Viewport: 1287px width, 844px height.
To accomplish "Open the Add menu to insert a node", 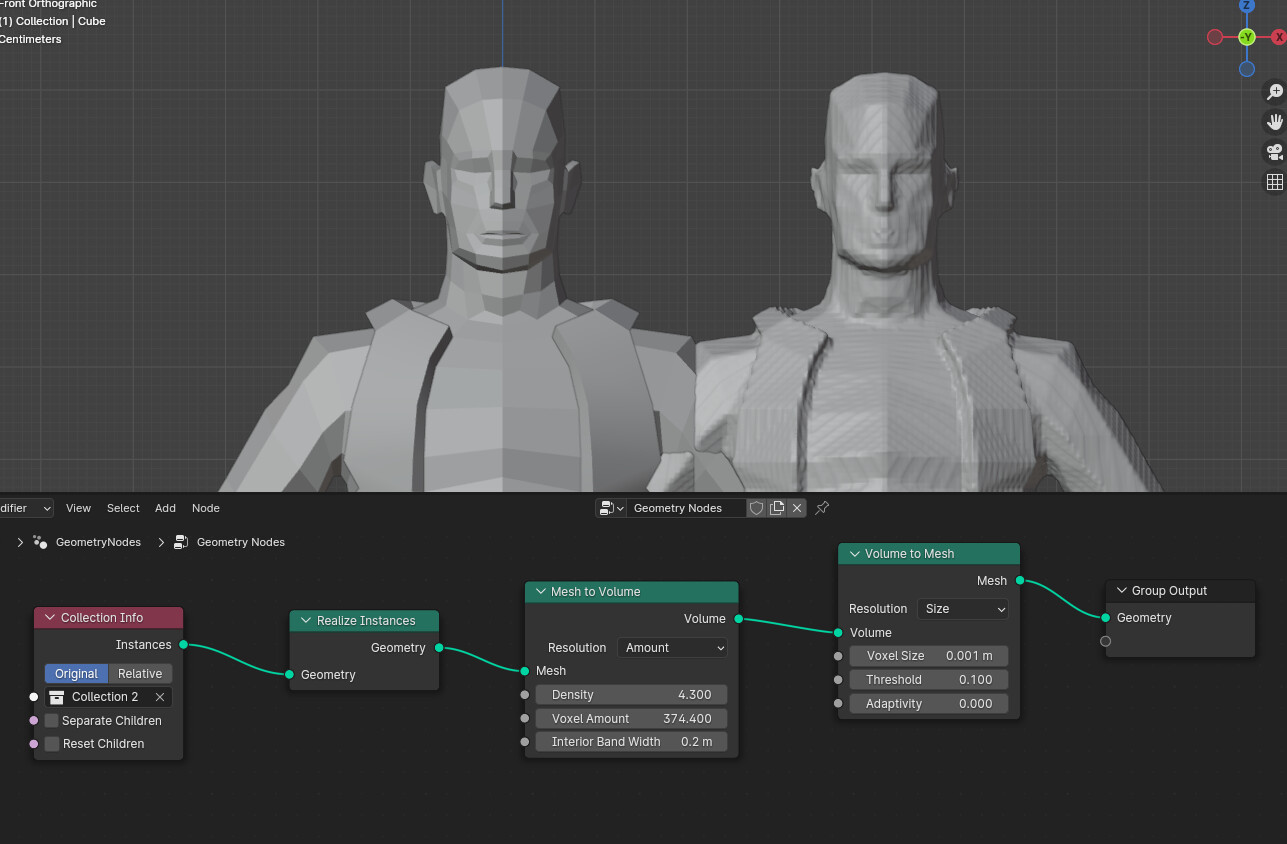I will click(165, 508).
